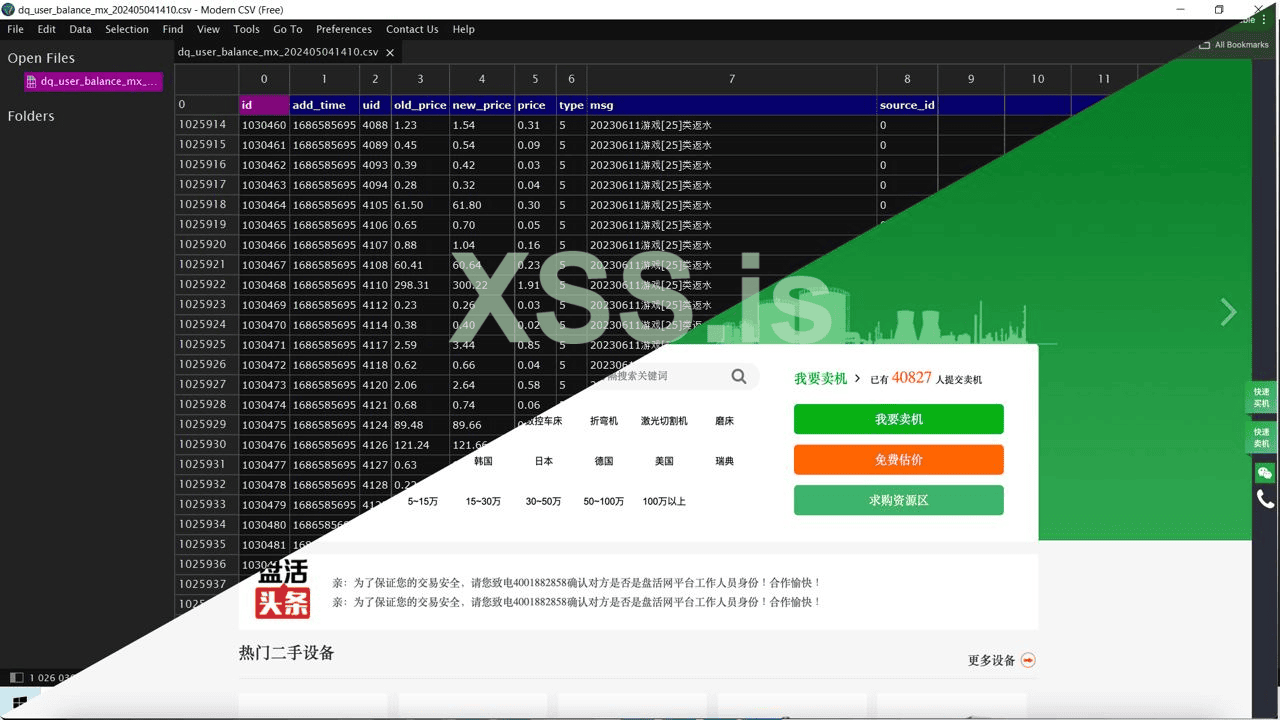Screen dimensions: 1280x720
Task: Pick the 100万以上 price range
Action: (x=664, y=501)
